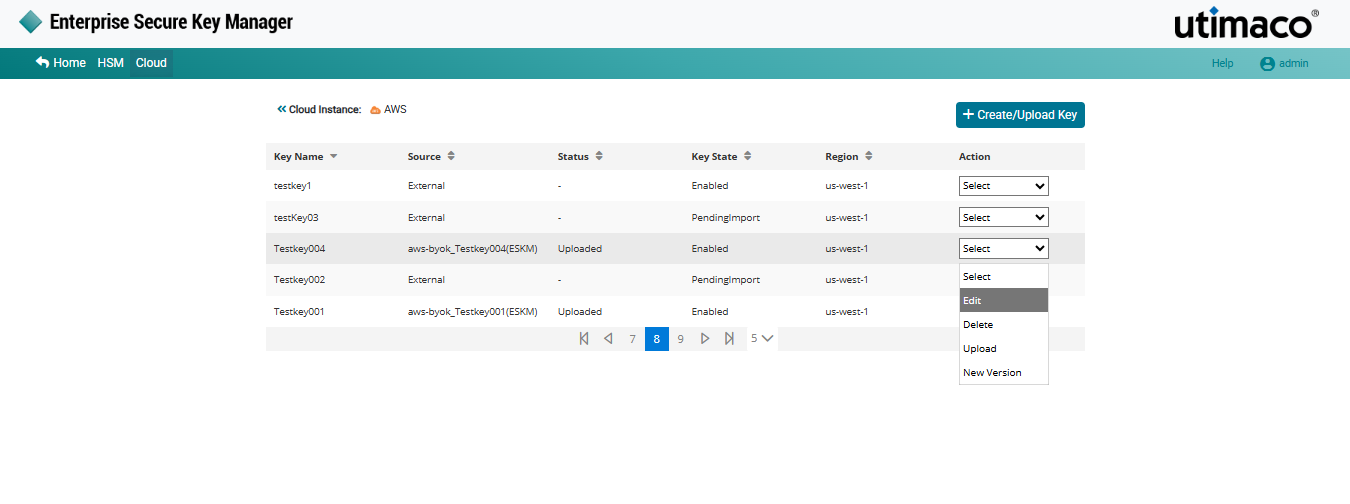The width and height of the screenshot is (1350, 504).
Task: Click Enabled state for Testkey001
Action: click(710, 311)
